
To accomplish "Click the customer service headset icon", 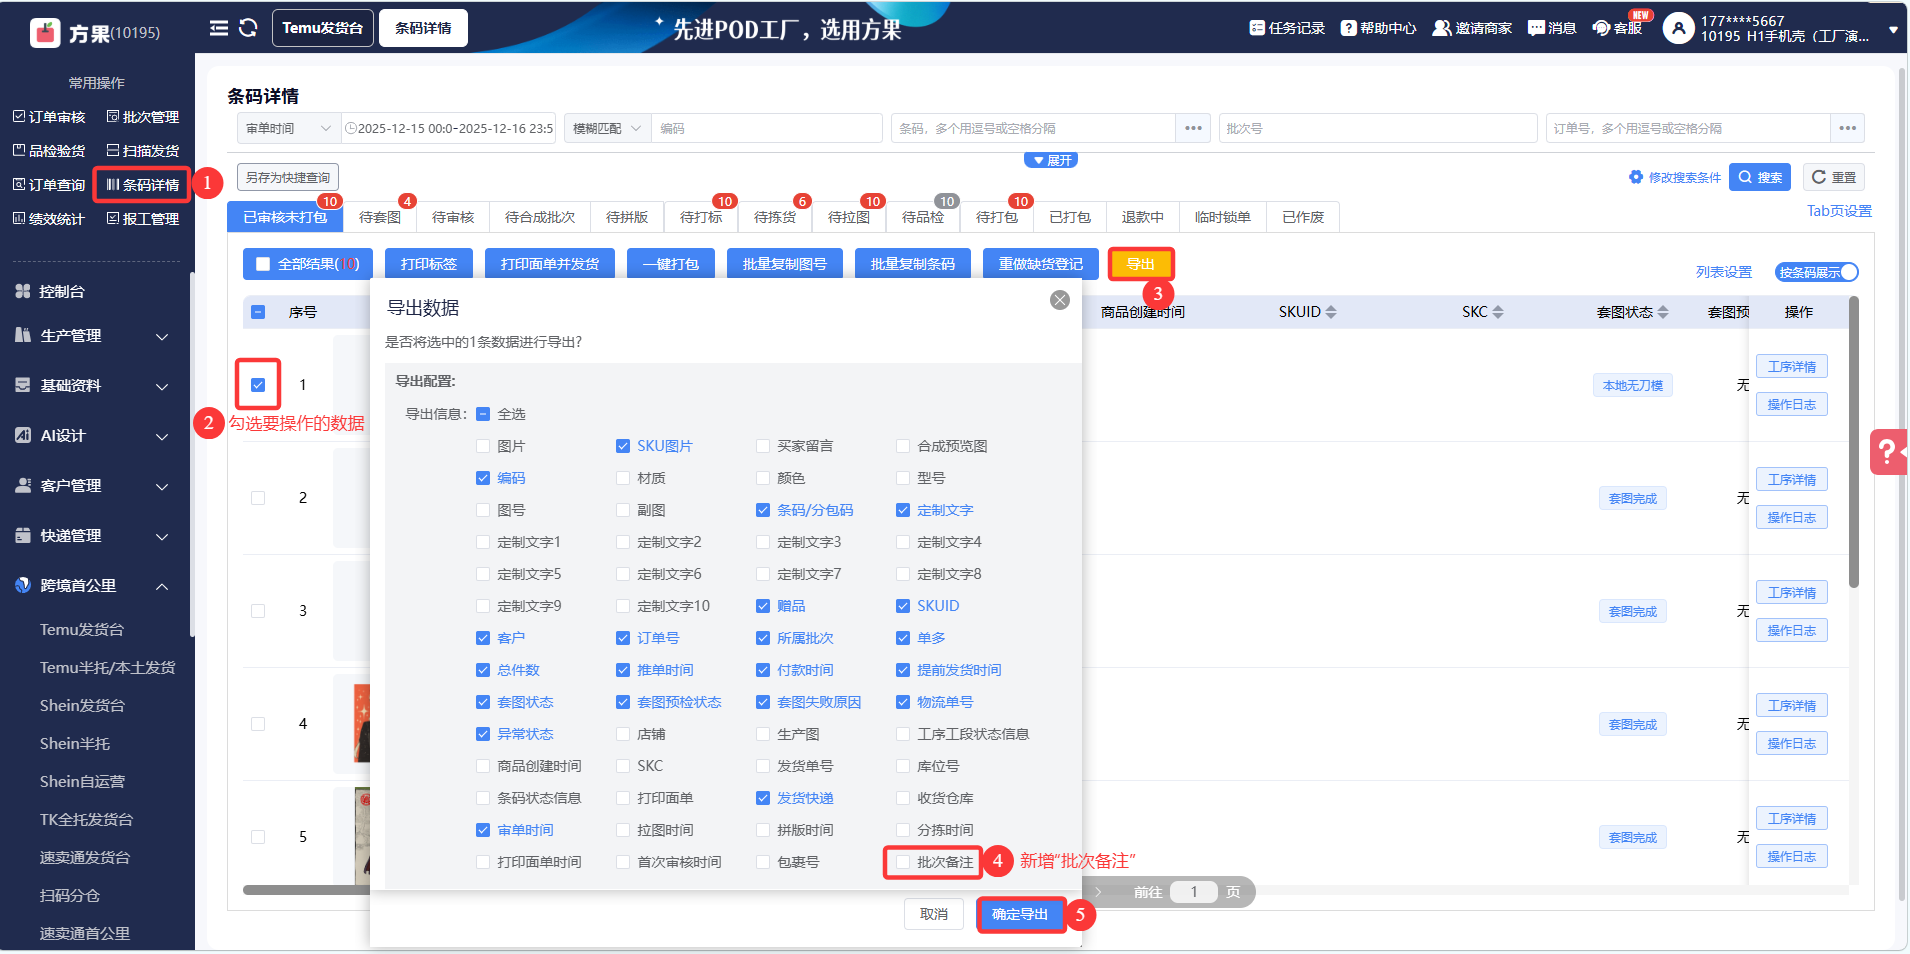I will point(1601,28).
